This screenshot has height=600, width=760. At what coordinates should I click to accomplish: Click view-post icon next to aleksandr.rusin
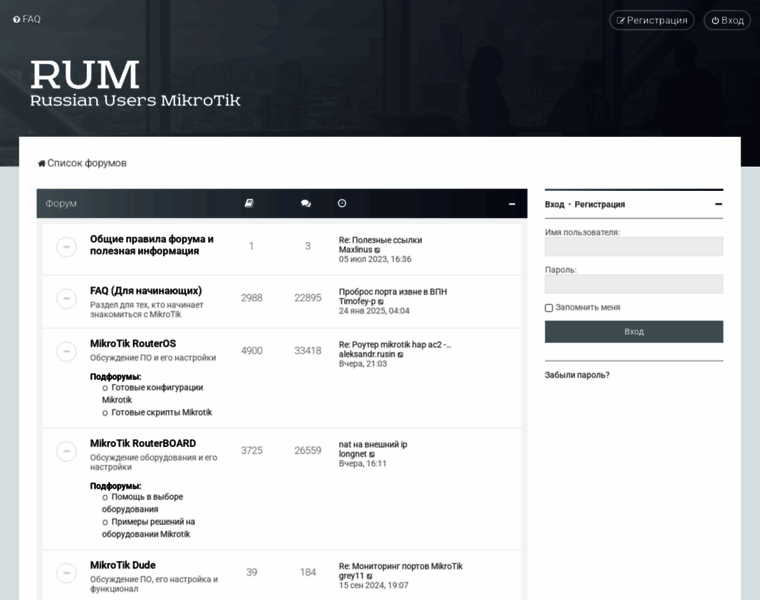click(x=400, y=355)
